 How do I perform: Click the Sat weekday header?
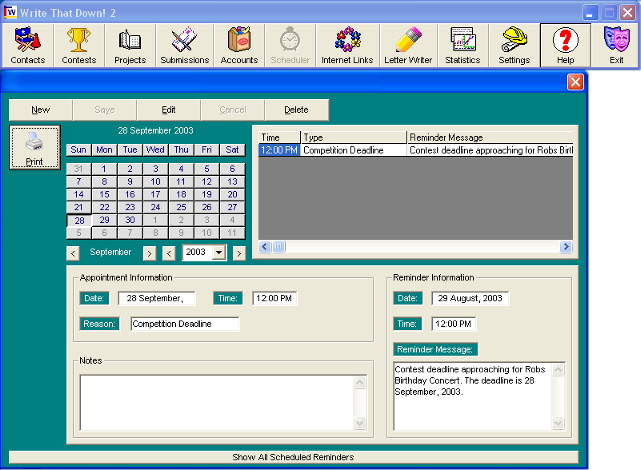point(232,150)
